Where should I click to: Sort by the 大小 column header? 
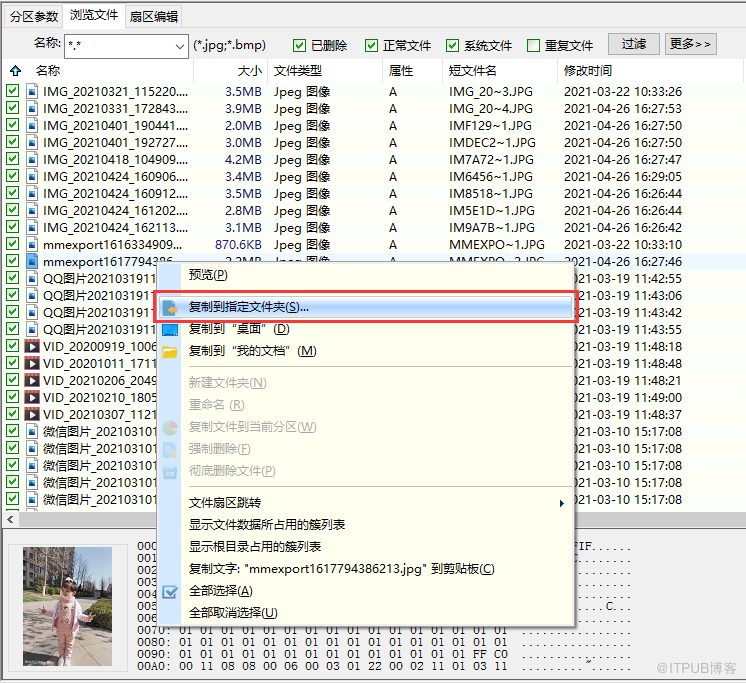click(x=250, y=71)
